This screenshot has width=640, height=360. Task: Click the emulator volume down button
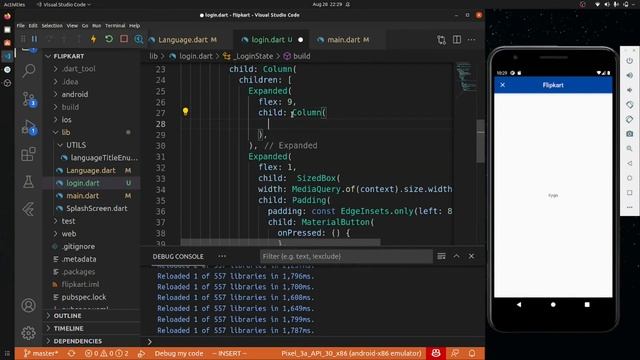(630, 90)
